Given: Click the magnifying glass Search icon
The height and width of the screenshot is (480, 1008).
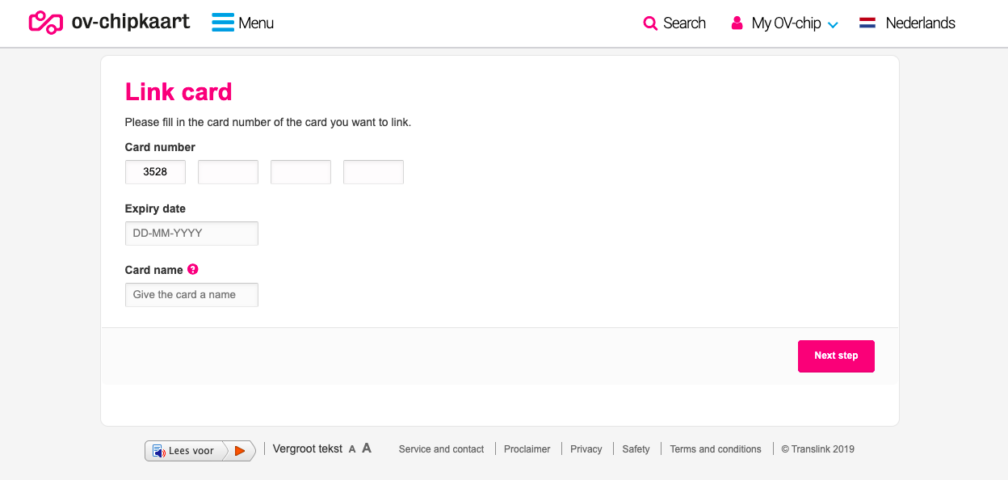Looking at the screenshot, I should pos(650,23).
